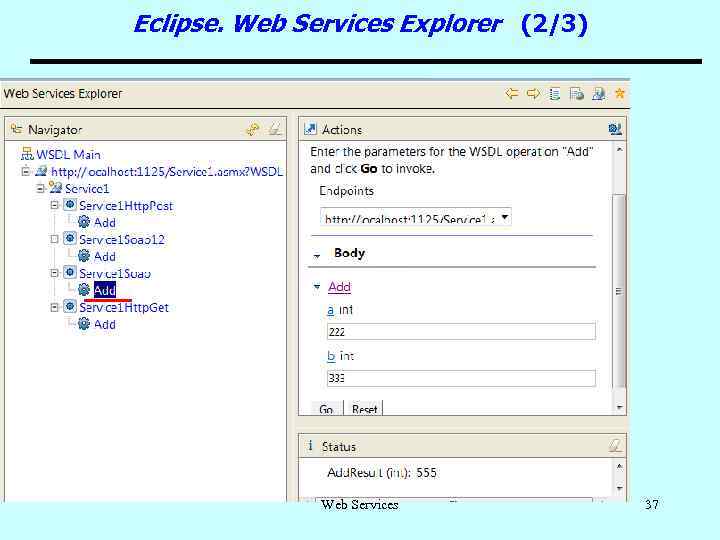
Task: Click the Service1 service icon
Action: (56, 187)
